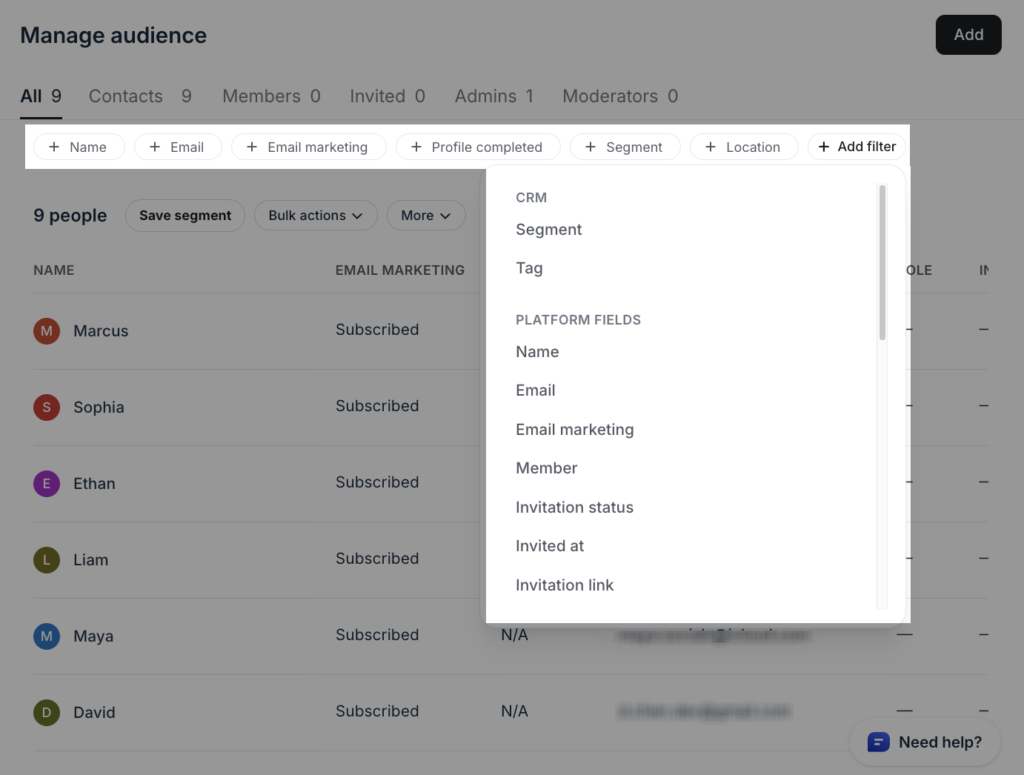This screenshot has height=775, width=1024.
Task: Click Subscribed status in Marcus's row
Action: (377, 330)
